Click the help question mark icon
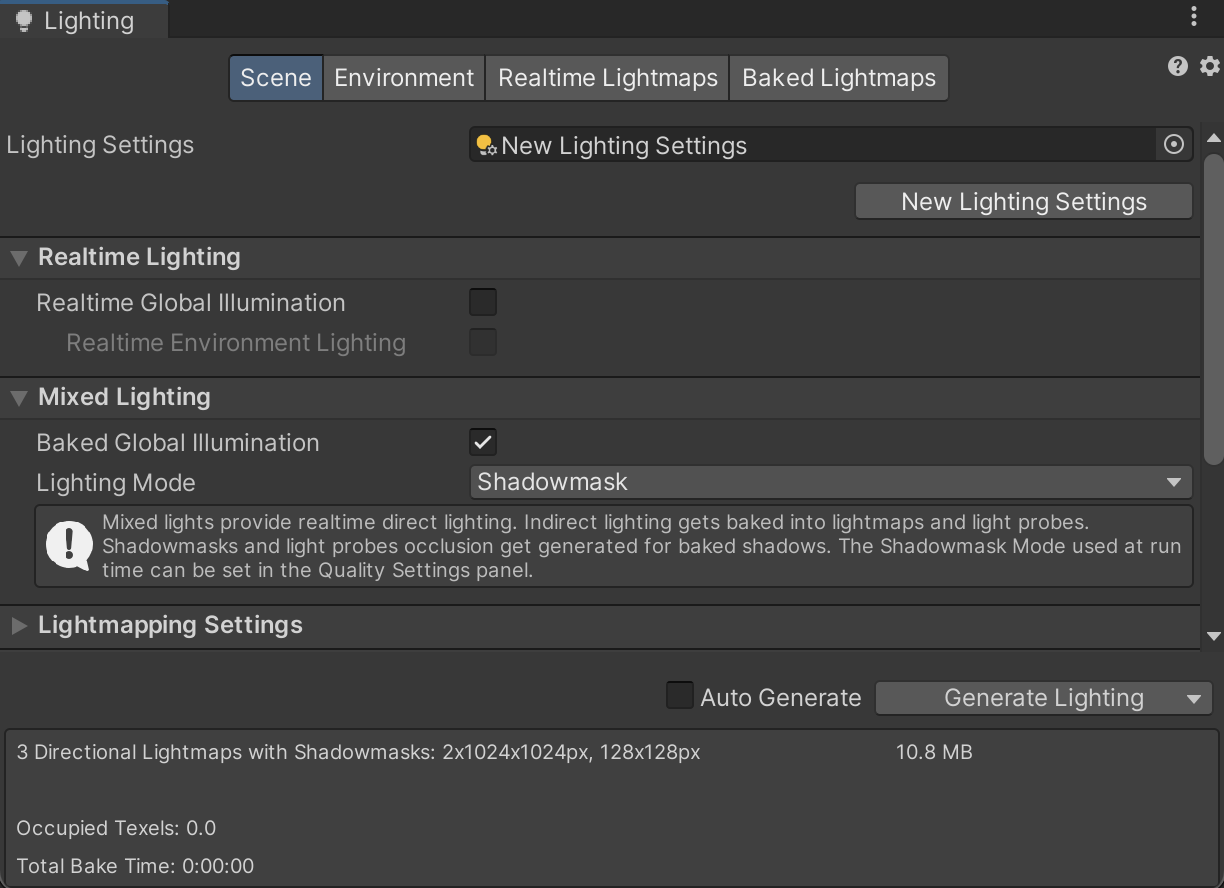The height and width of the screenshot is (888, 1224). pos(1177,66)
